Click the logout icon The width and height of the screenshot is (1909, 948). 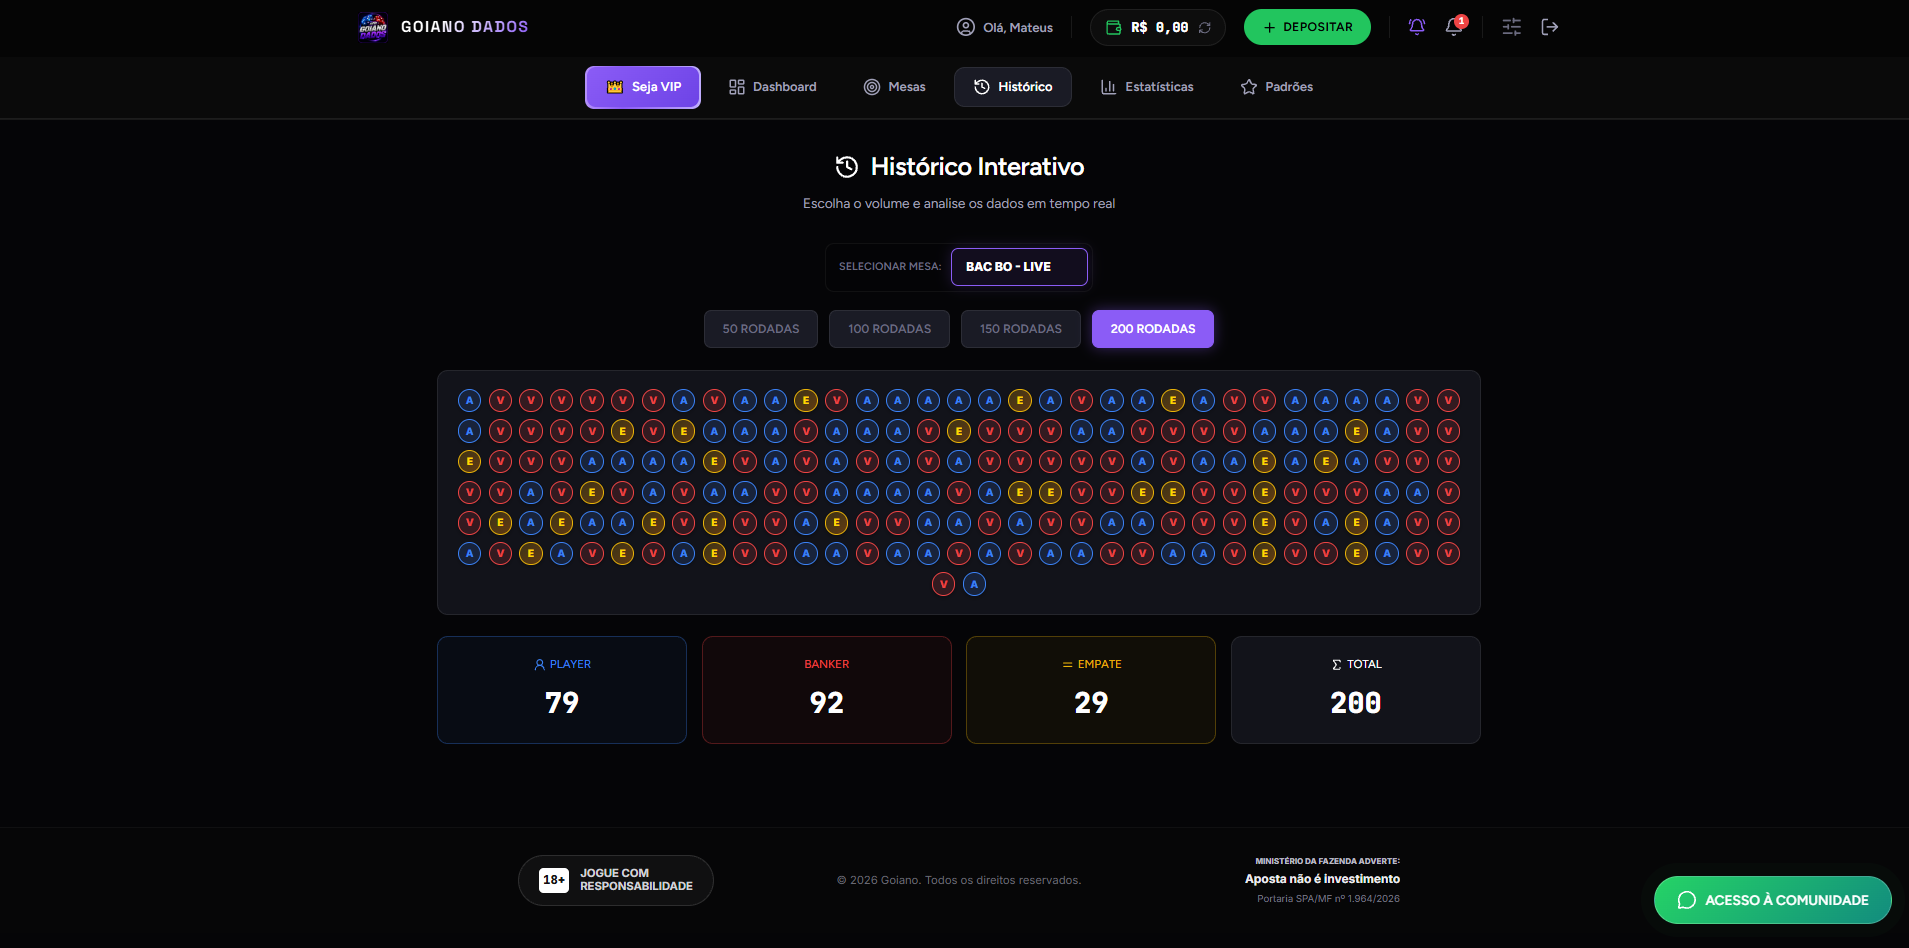click(x=1549, y=27)
